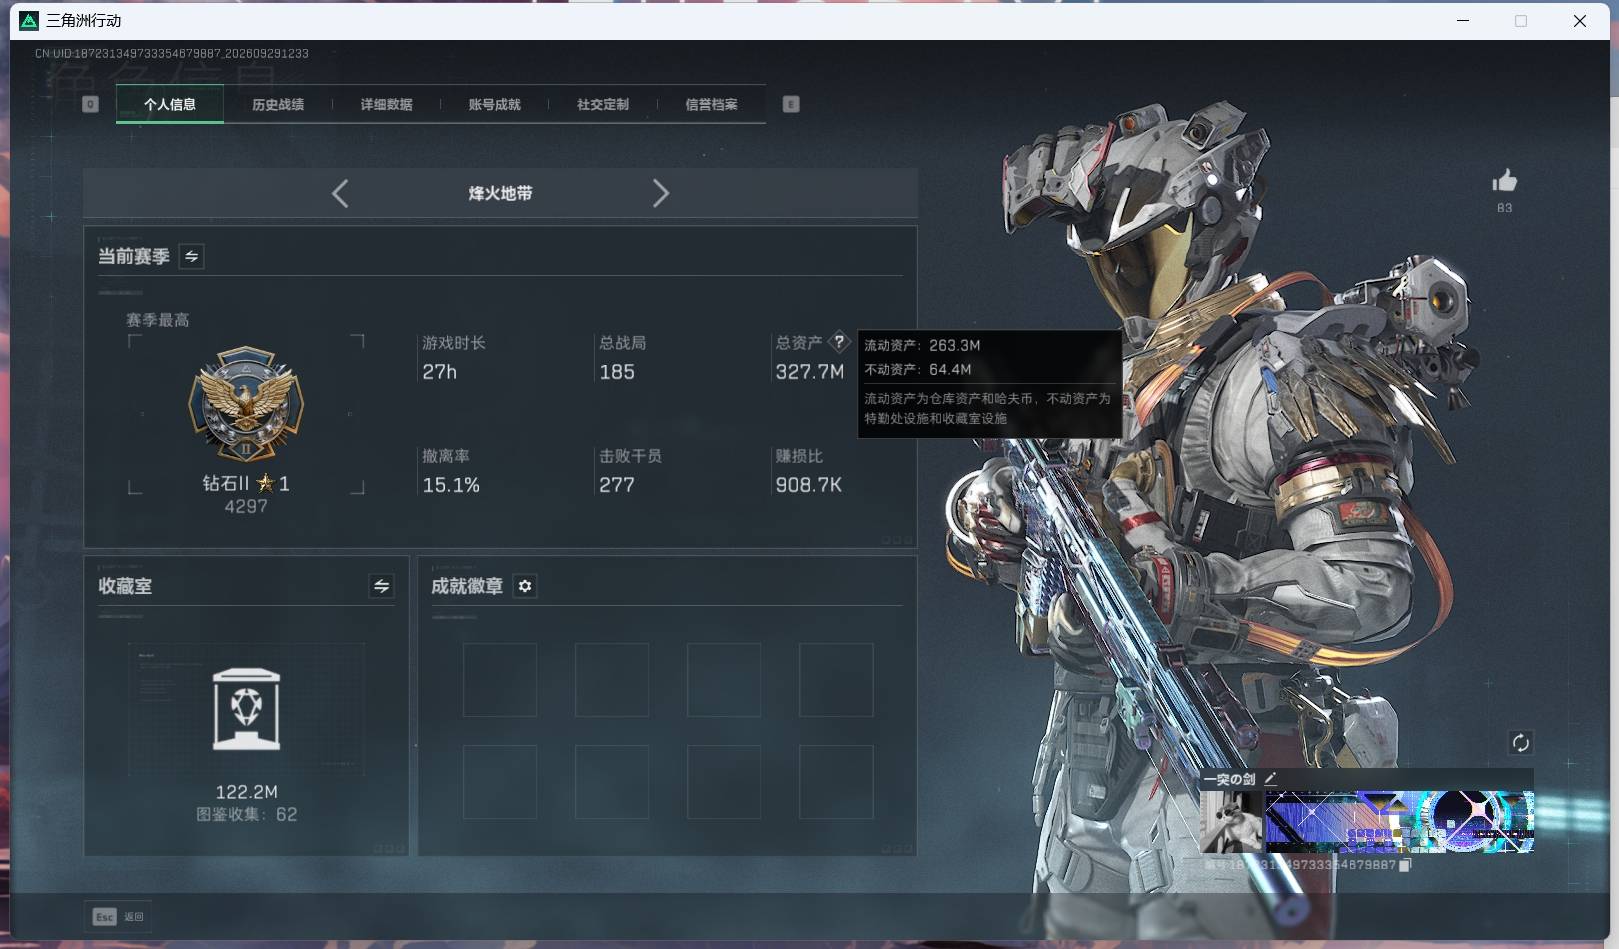Image resolution: width=1619 pixels, height=949 pixels.
Task: Open the 详细数据 tab
Action: (386, 104)
